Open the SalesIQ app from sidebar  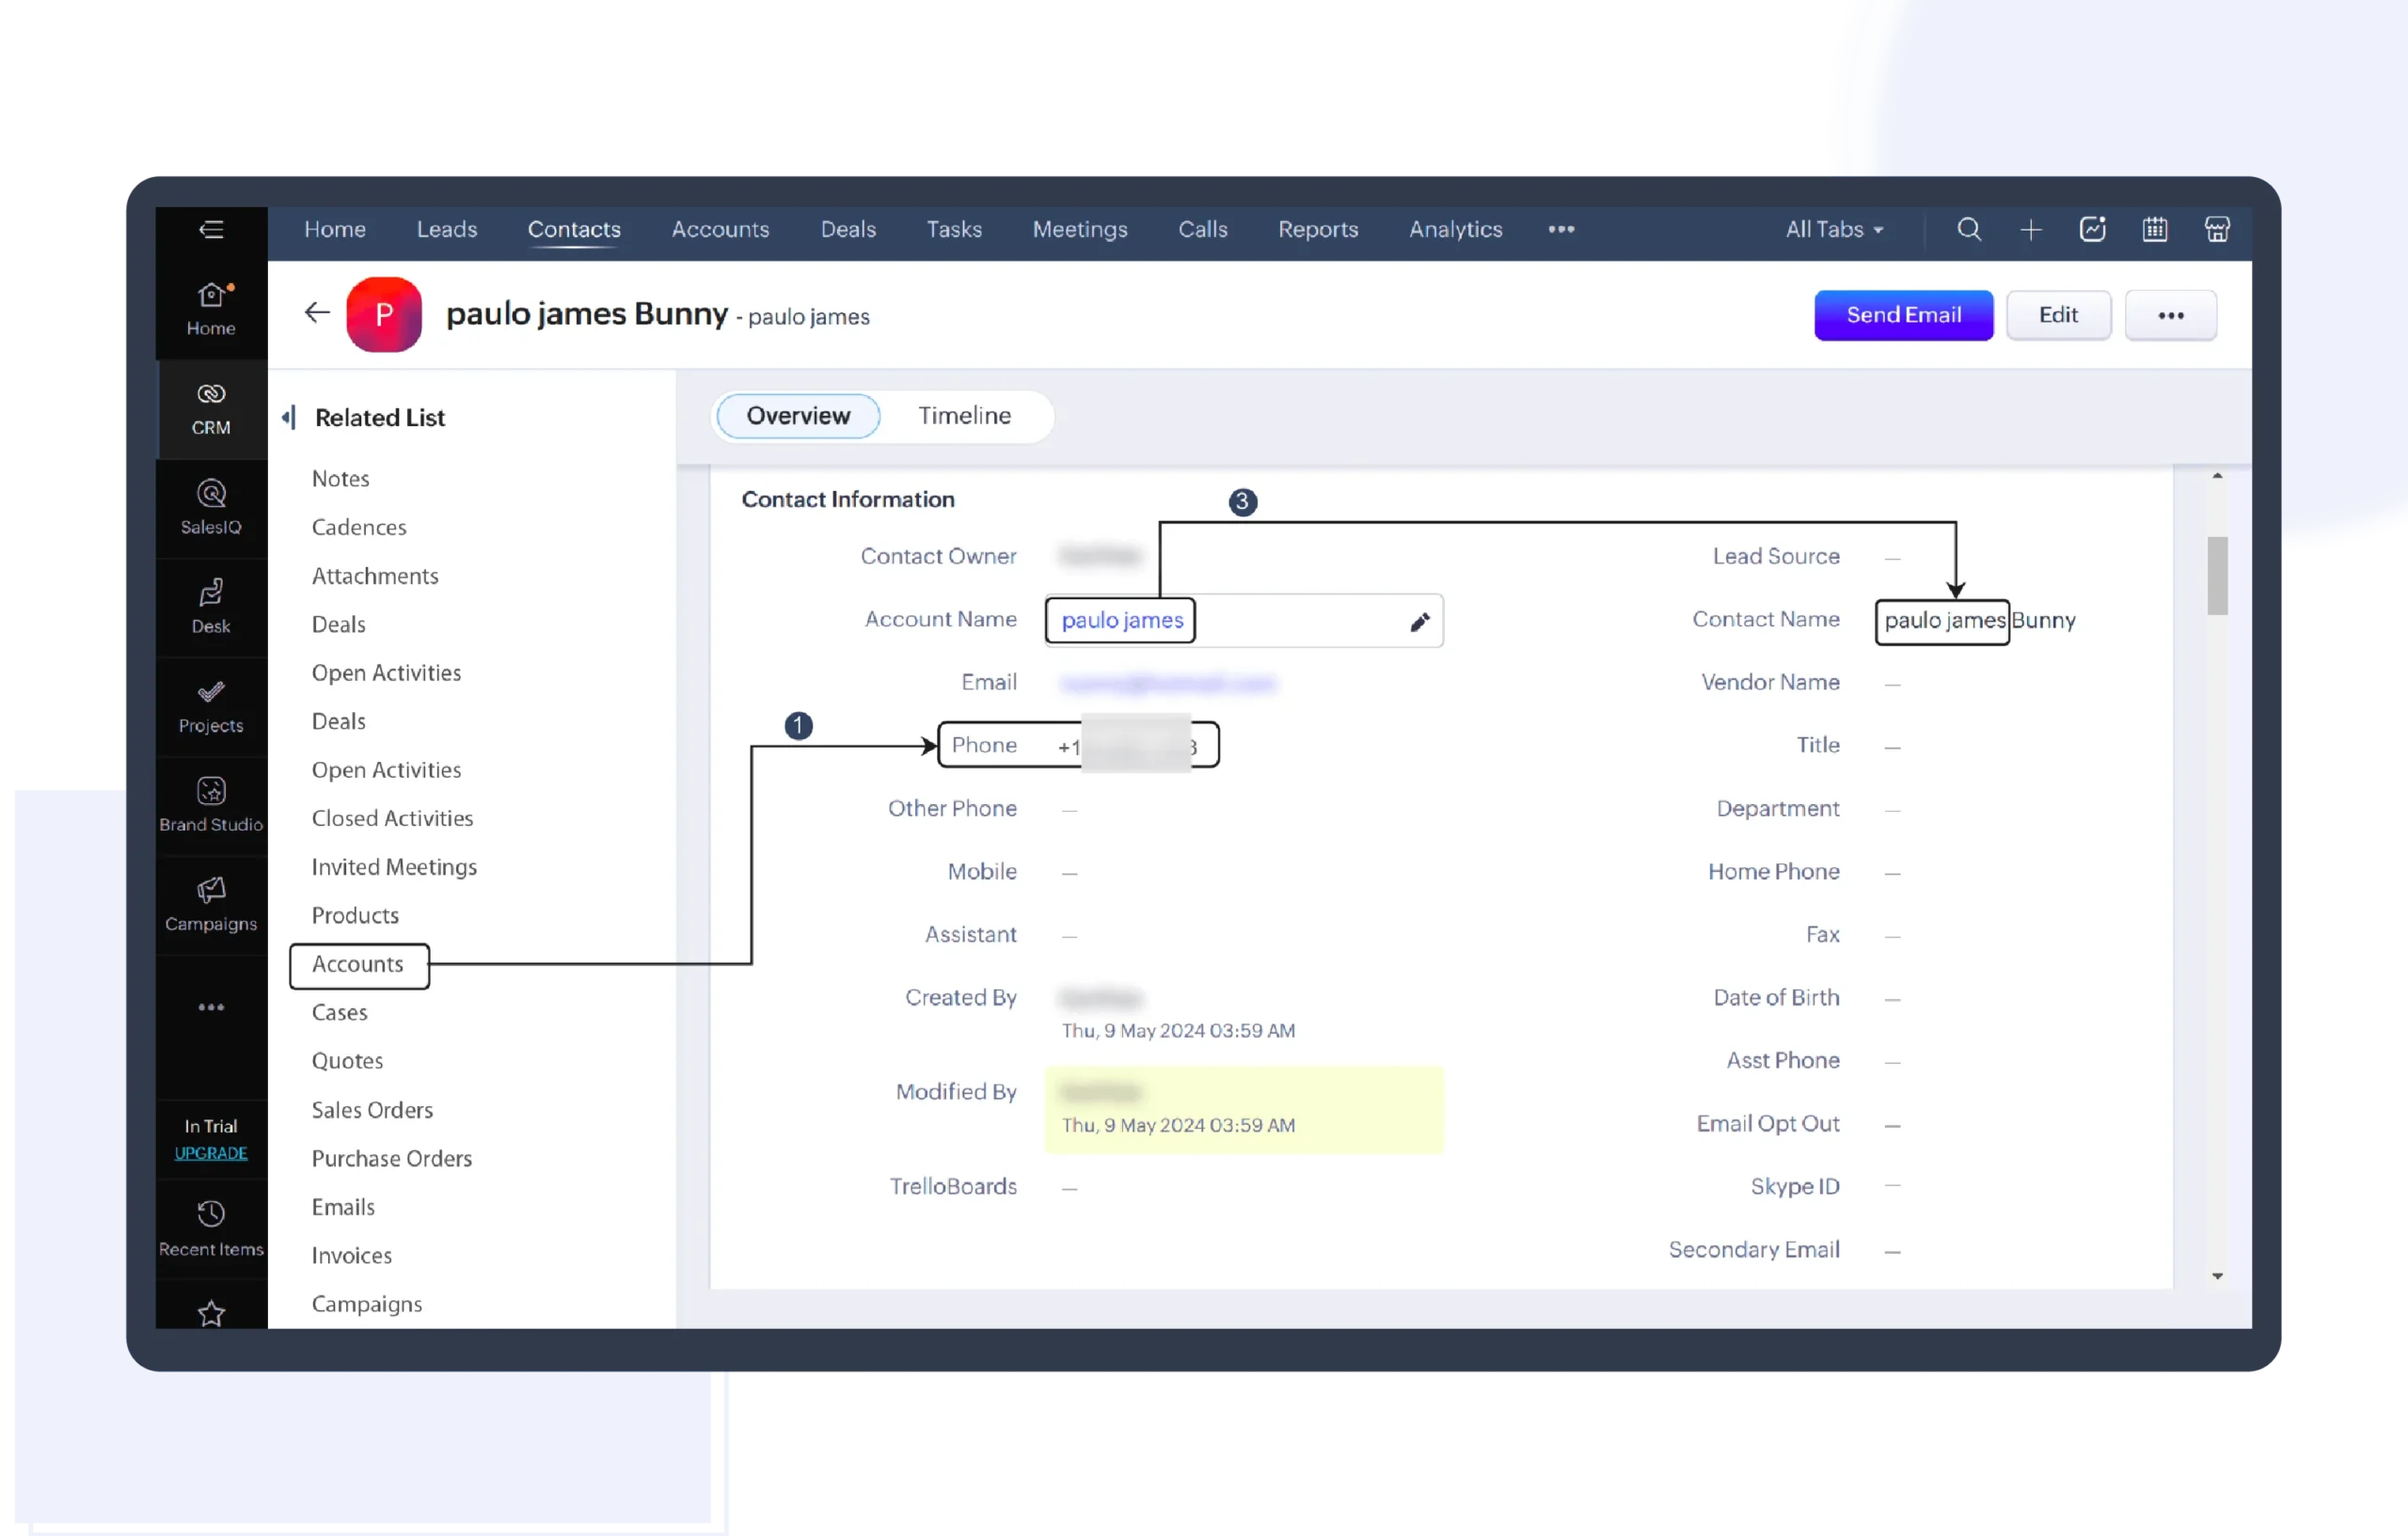[x=211, y=508]
